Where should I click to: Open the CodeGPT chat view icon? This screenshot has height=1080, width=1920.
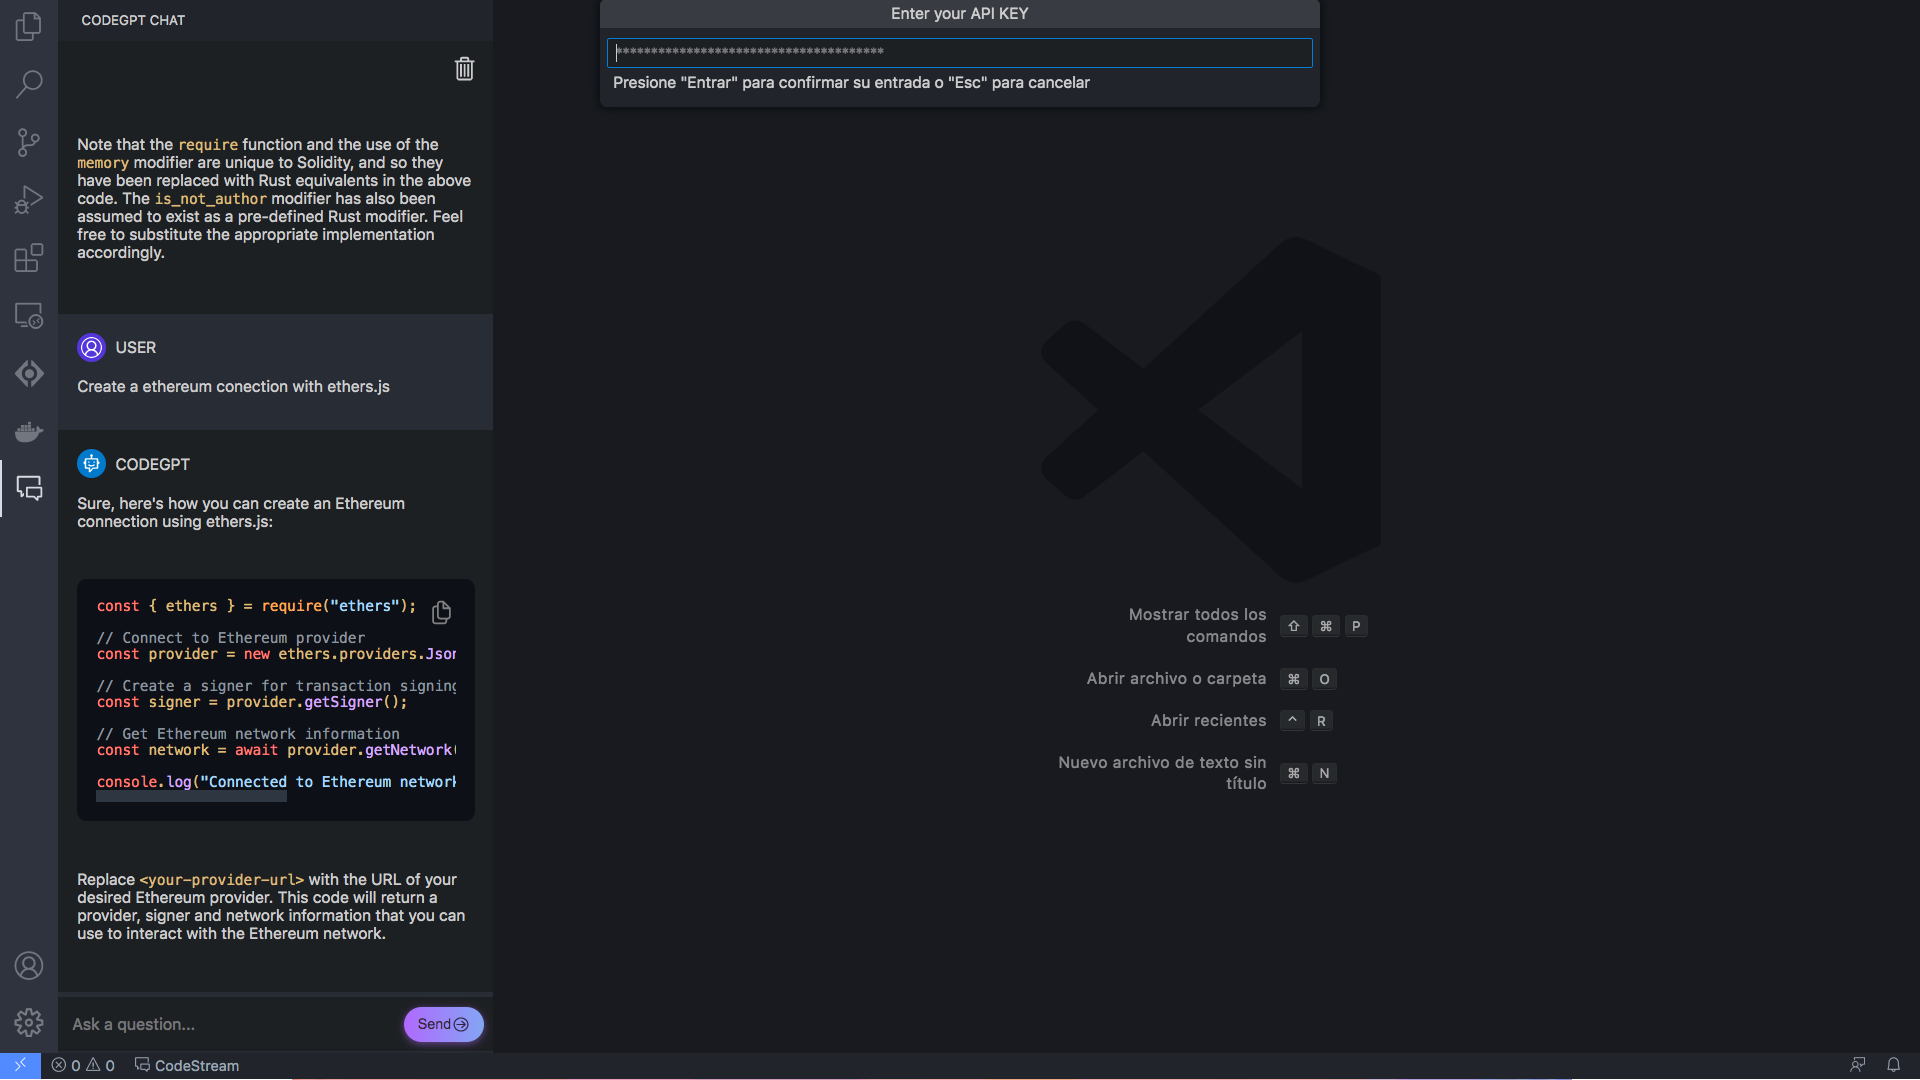click(x=29, y=488)
